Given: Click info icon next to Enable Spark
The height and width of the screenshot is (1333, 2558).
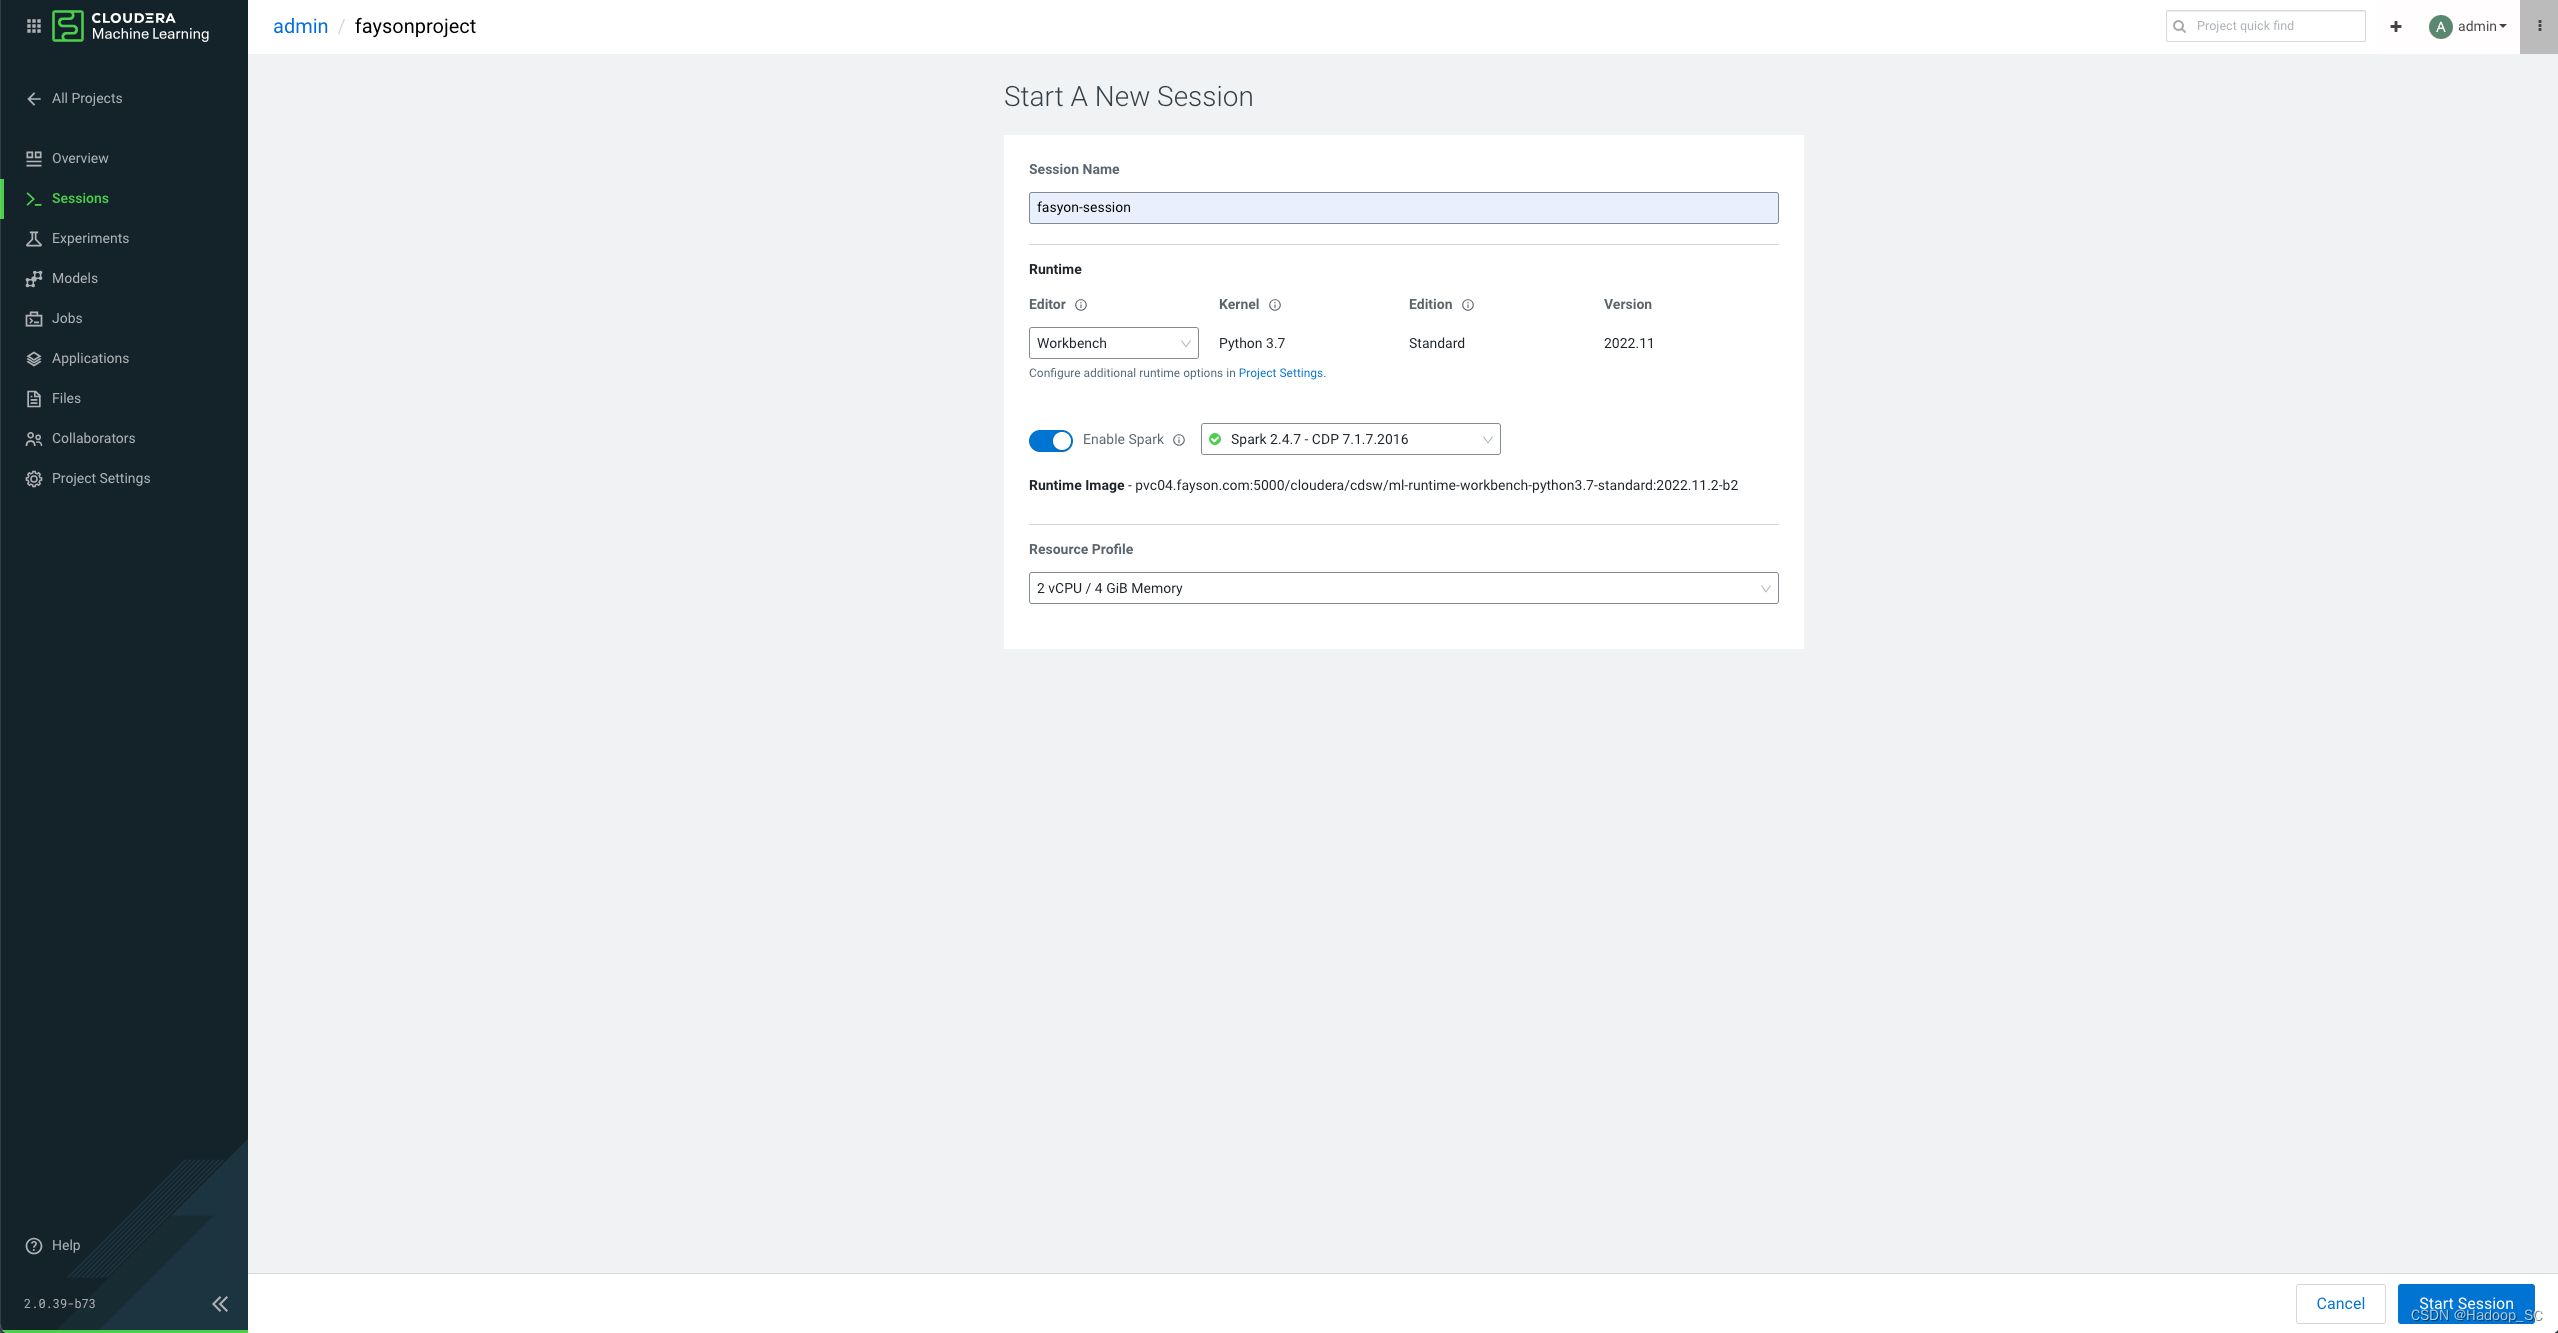Looking at the screenshot, I should [x=1179, y=440].
